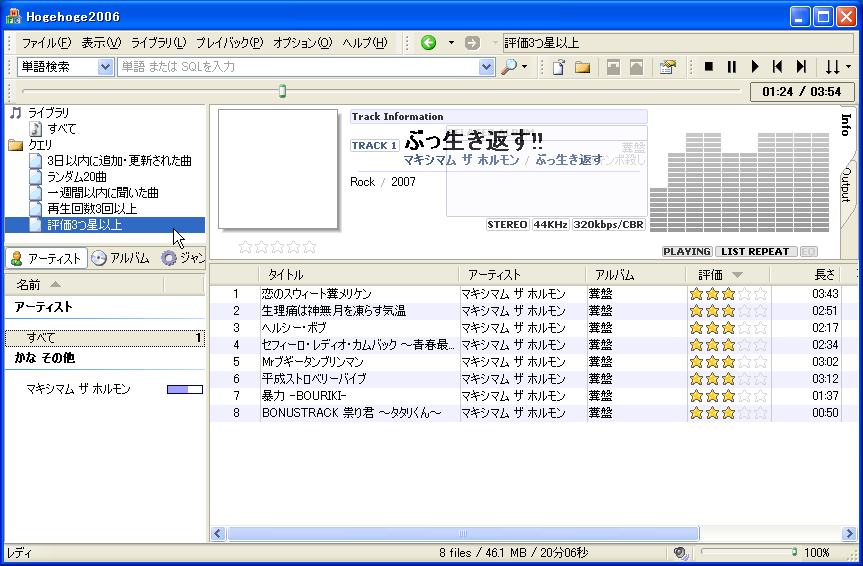Click the gray forward navigation arrow
Image resolution: width=863 pixels, height=566 pixels.
pos(472,42)
